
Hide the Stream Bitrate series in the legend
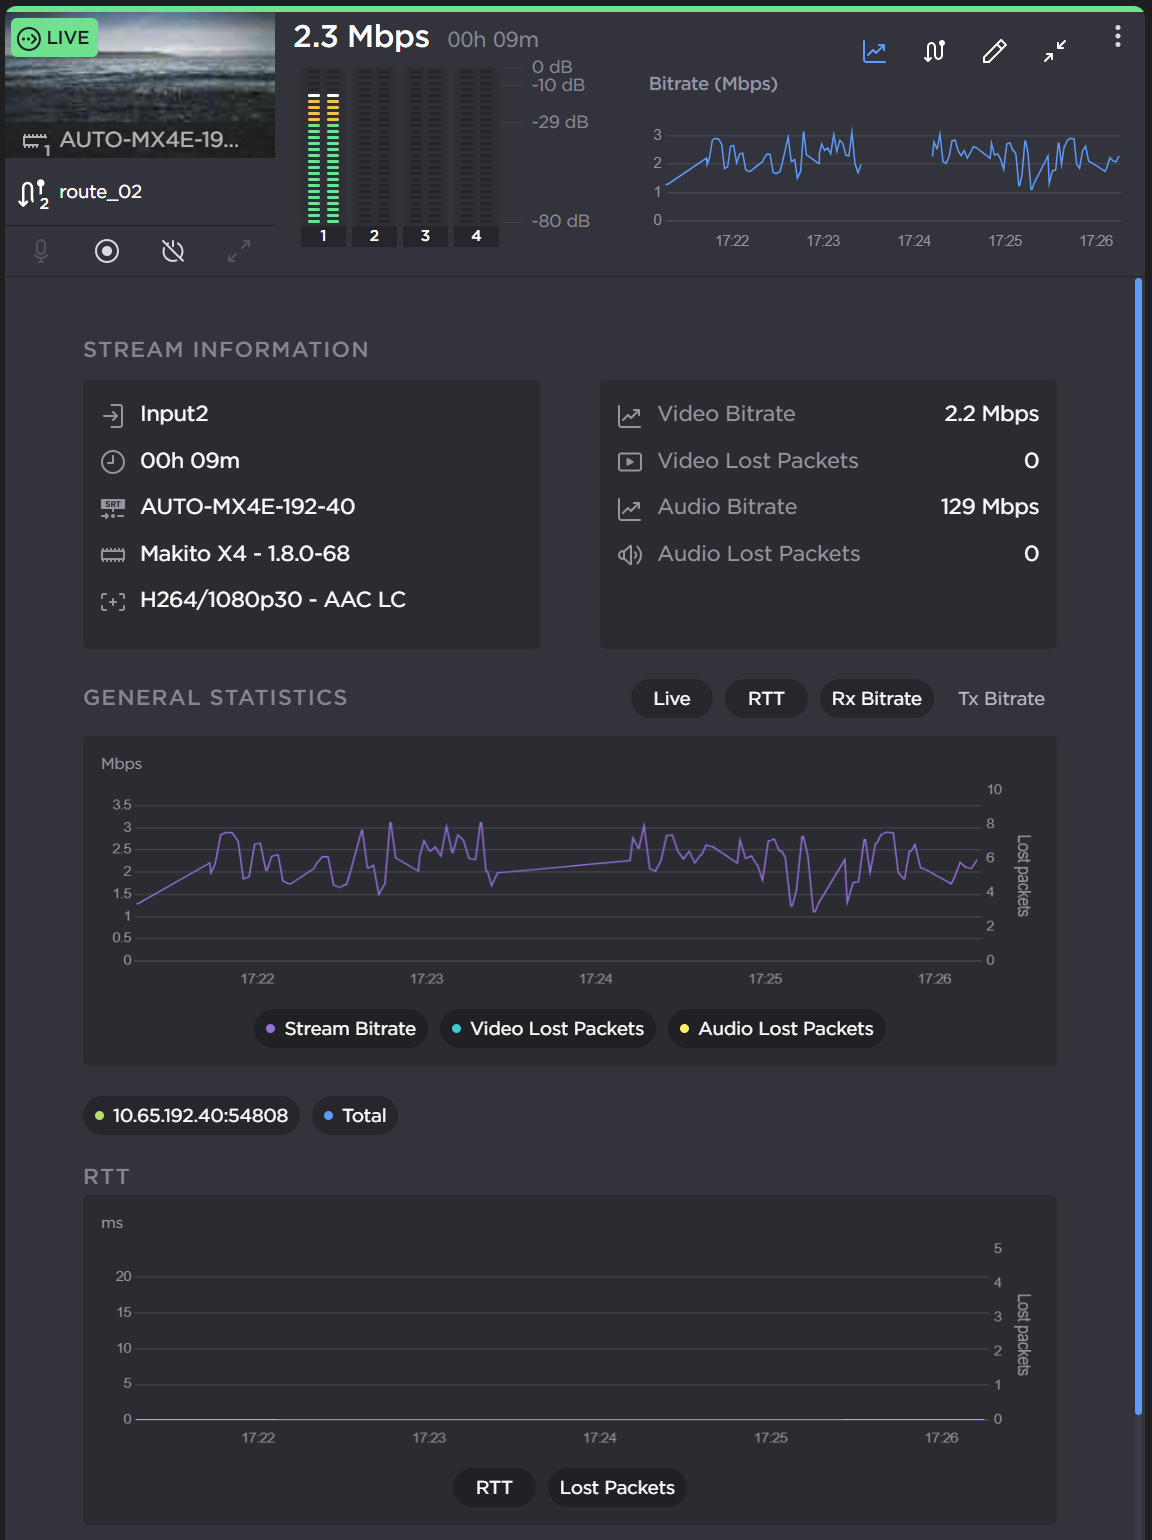click(340, 1028)
